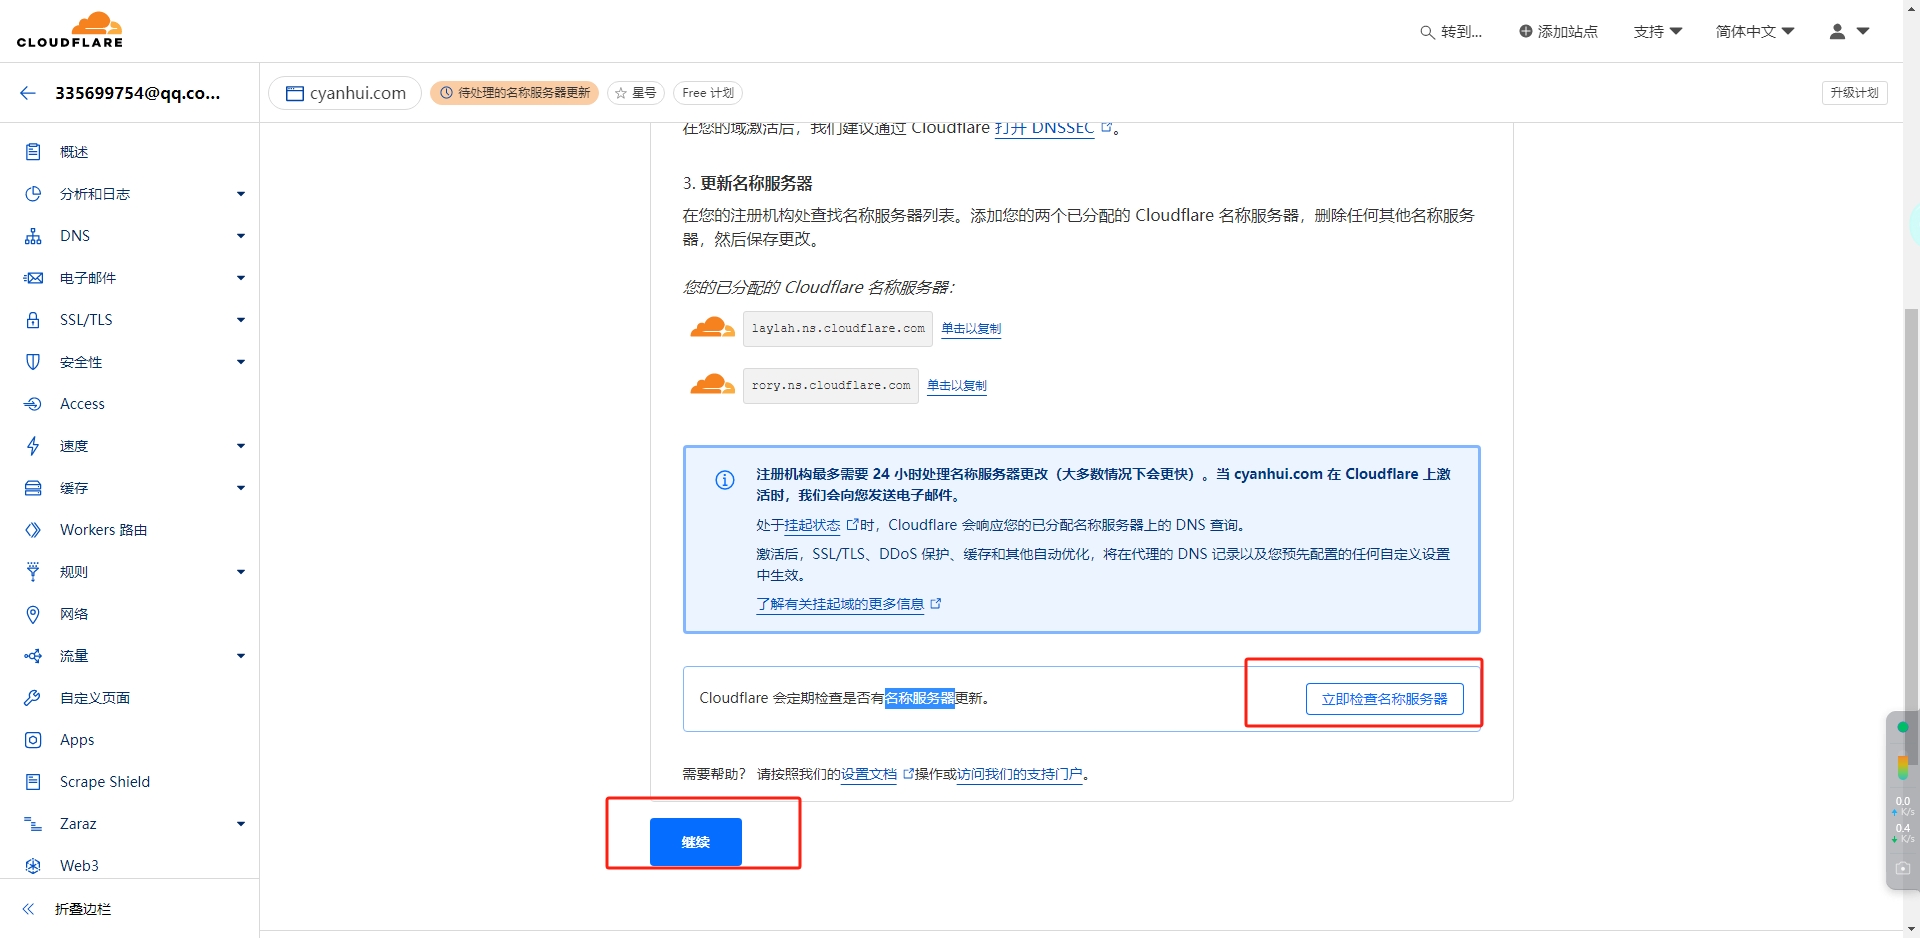Click the back arrow beside account email

[x=28, y=93]
